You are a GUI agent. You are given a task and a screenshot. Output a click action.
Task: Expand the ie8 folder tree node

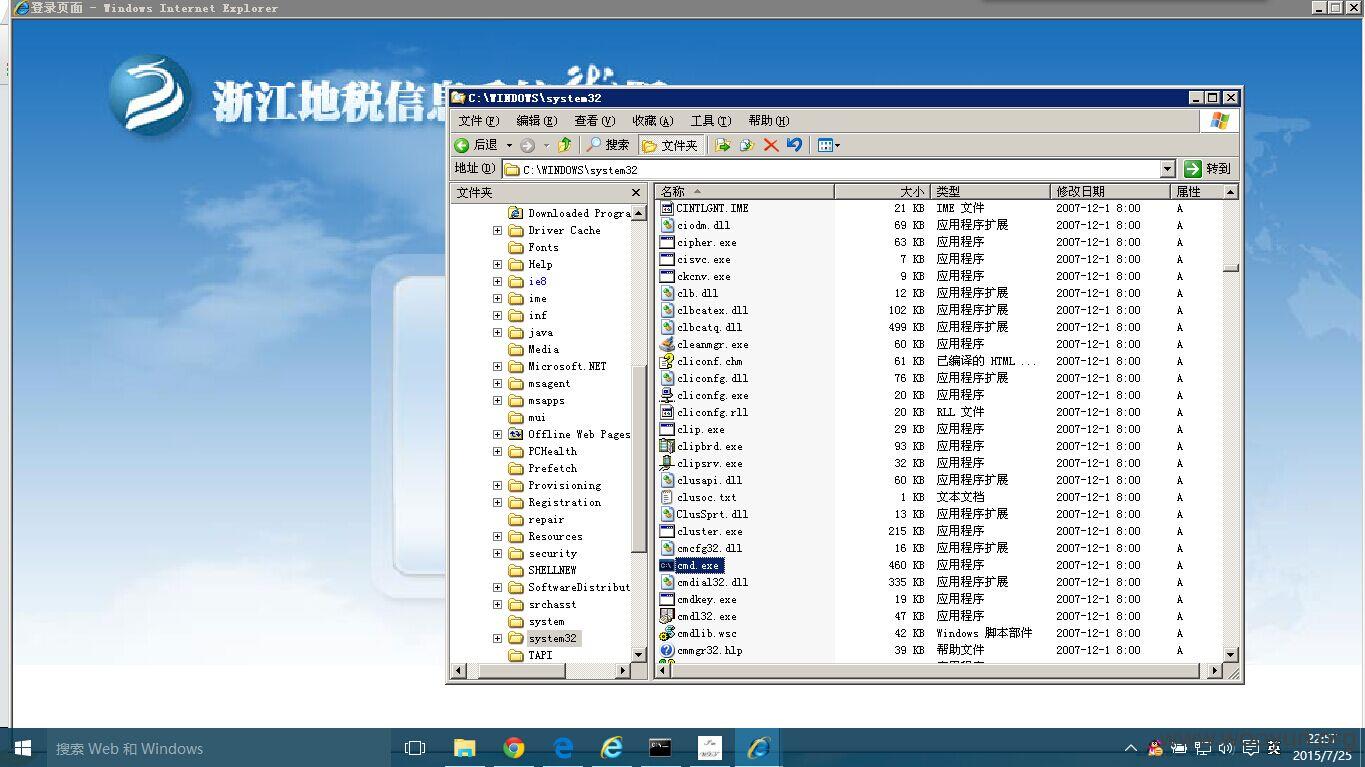pyautogui.click(x=497, y=281)
